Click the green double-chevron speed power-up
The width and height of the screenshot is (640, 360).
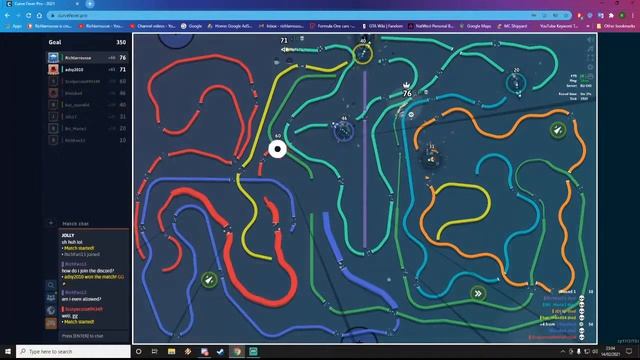pyautogui.click(x=478, y=293)
